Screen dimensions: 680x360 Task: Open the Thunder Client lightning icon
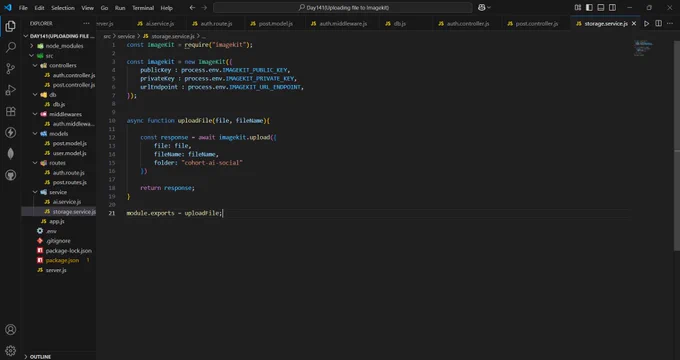click(10, 133)
